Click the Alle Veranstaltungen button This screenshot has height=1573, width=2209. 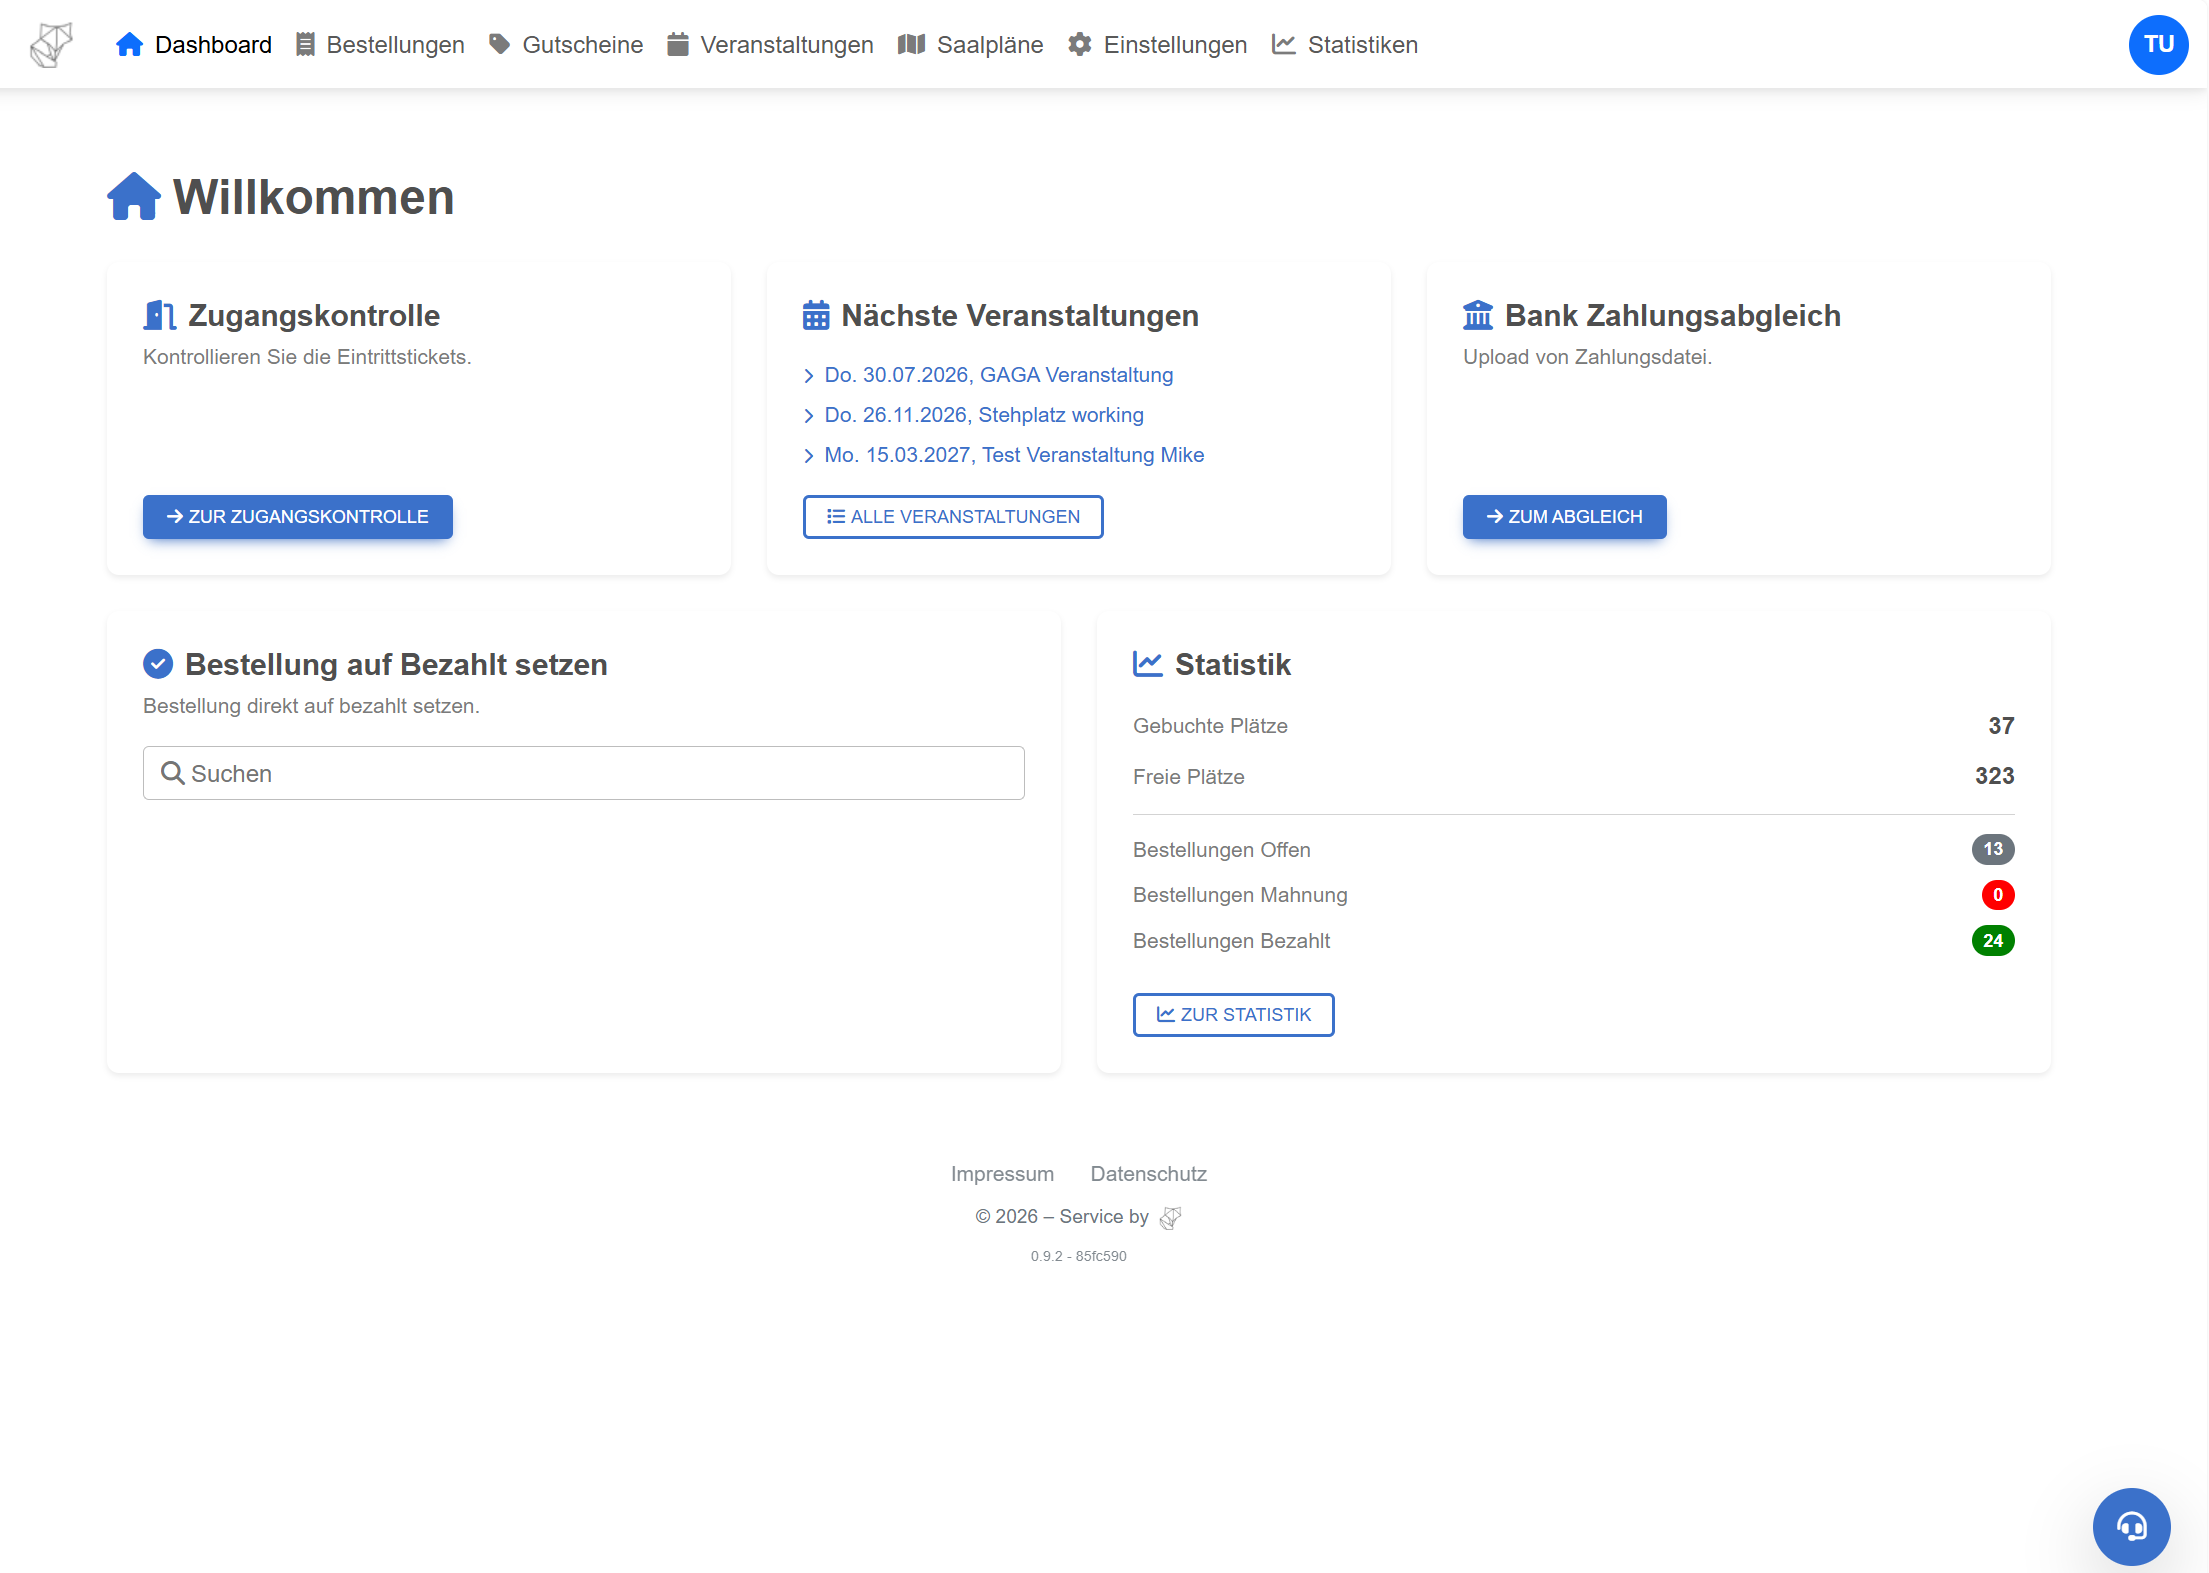tap(953, 517)
